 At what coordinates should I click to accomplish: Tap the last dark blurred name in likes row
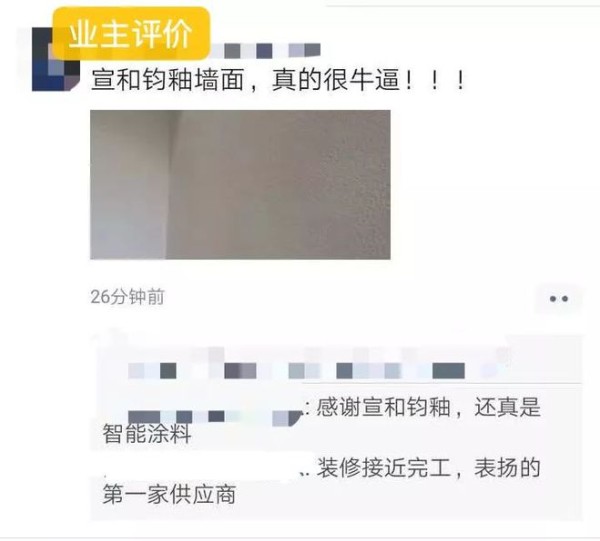[448, 371]
